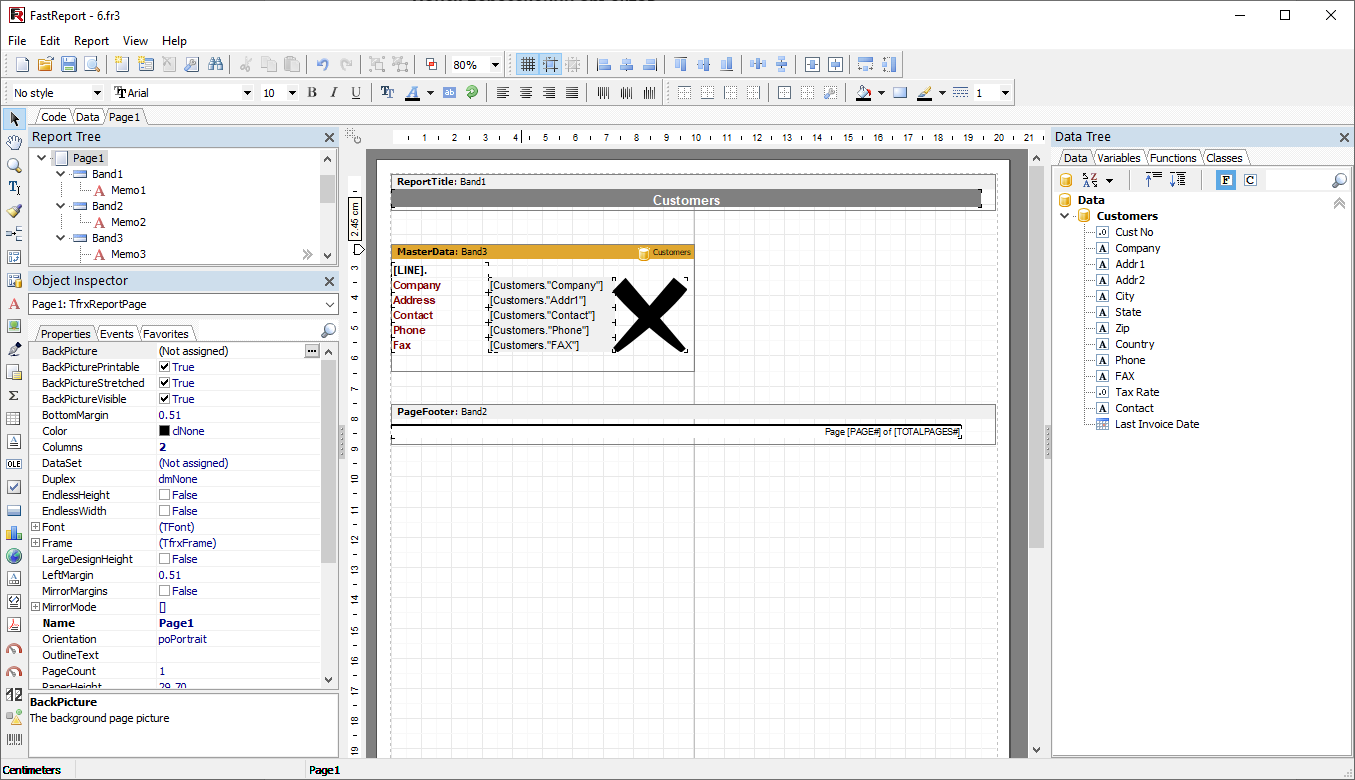
Task: Click the Align text left icon
Action: tap(503, 93)
